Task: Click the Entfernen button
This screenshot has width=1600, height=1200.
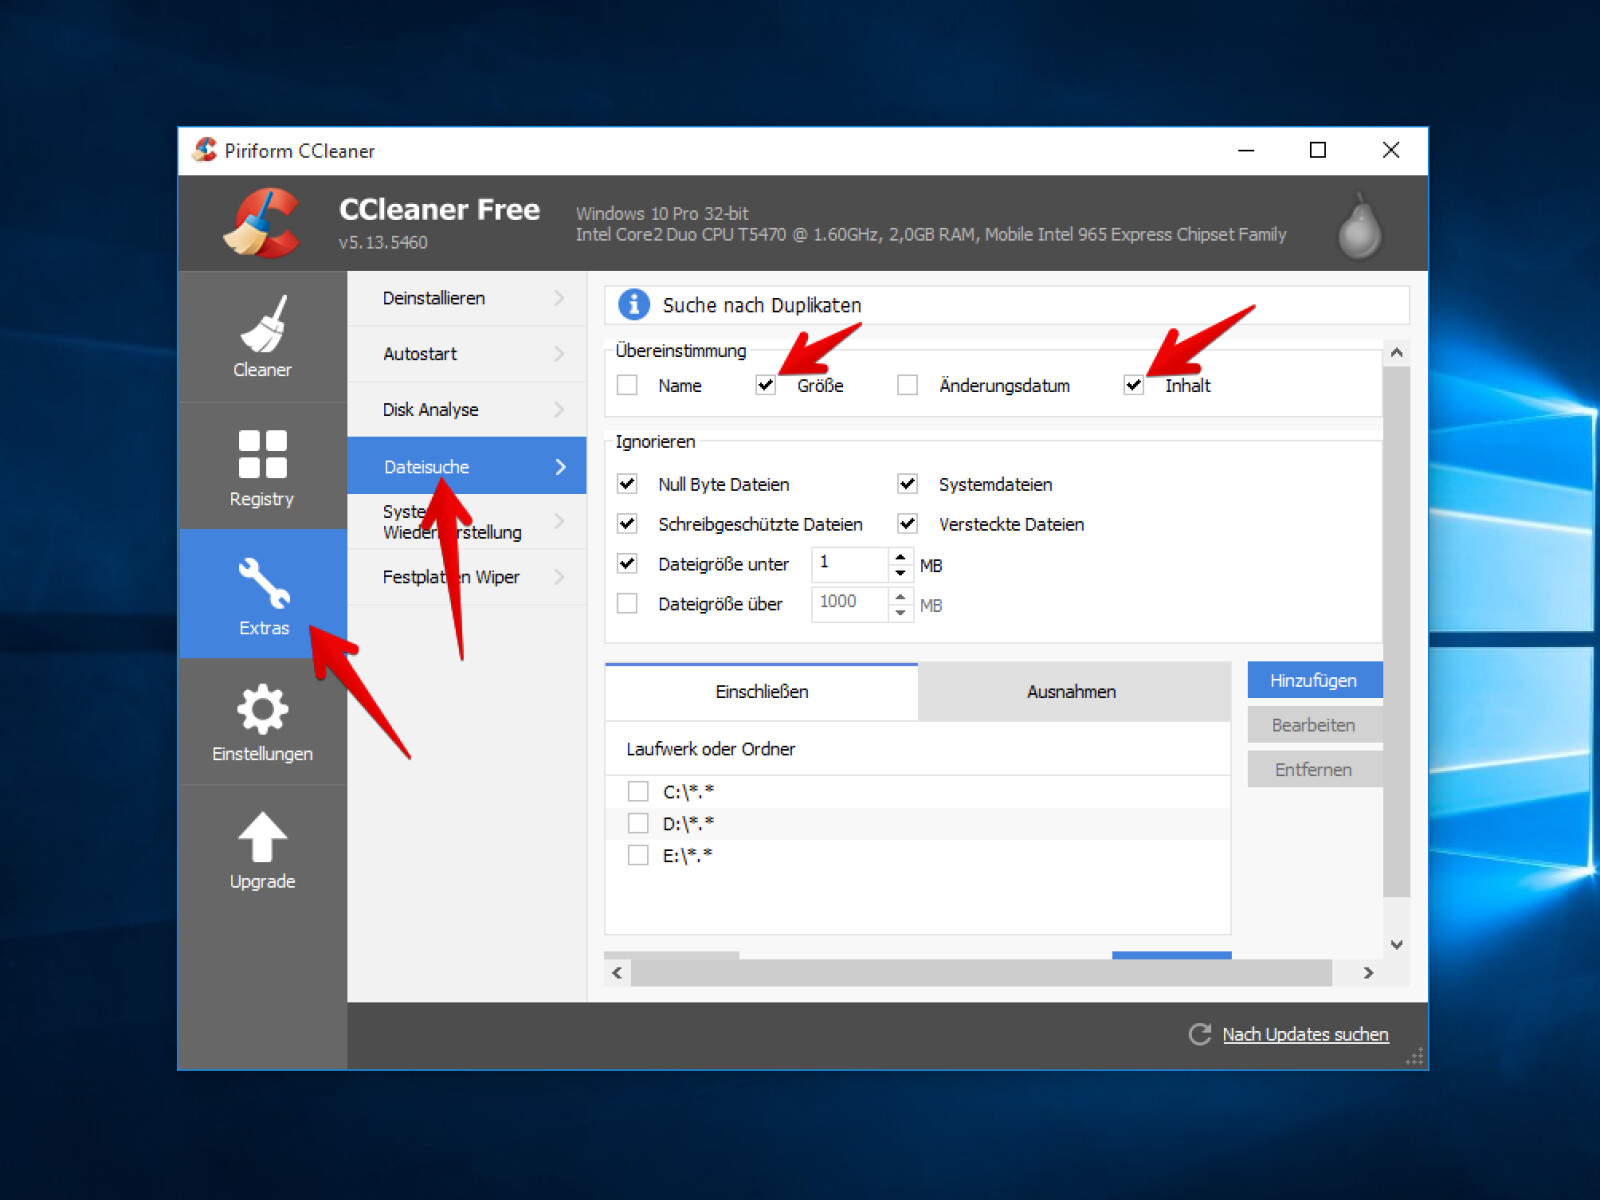Action: pyautogui.click(x=1314, y=769)
